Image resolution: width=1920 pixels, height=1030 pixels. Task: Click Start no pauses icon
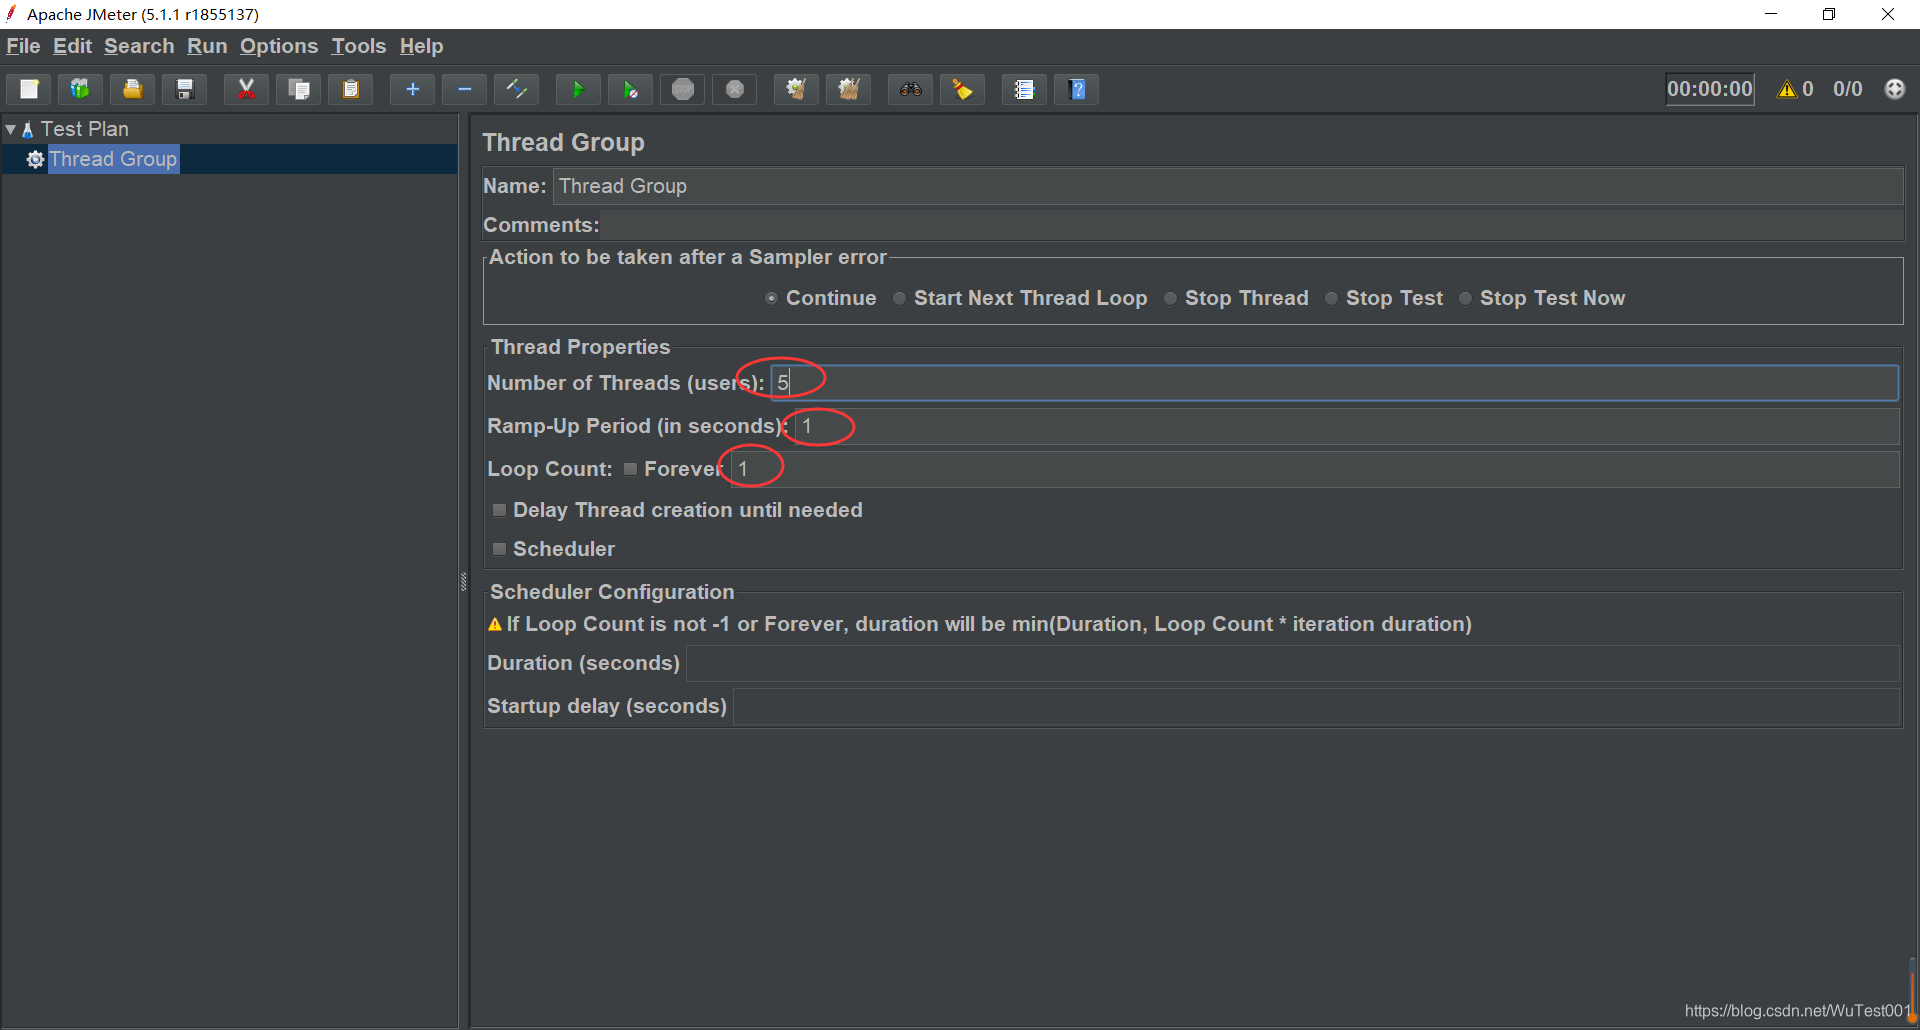tap(630, 89)
